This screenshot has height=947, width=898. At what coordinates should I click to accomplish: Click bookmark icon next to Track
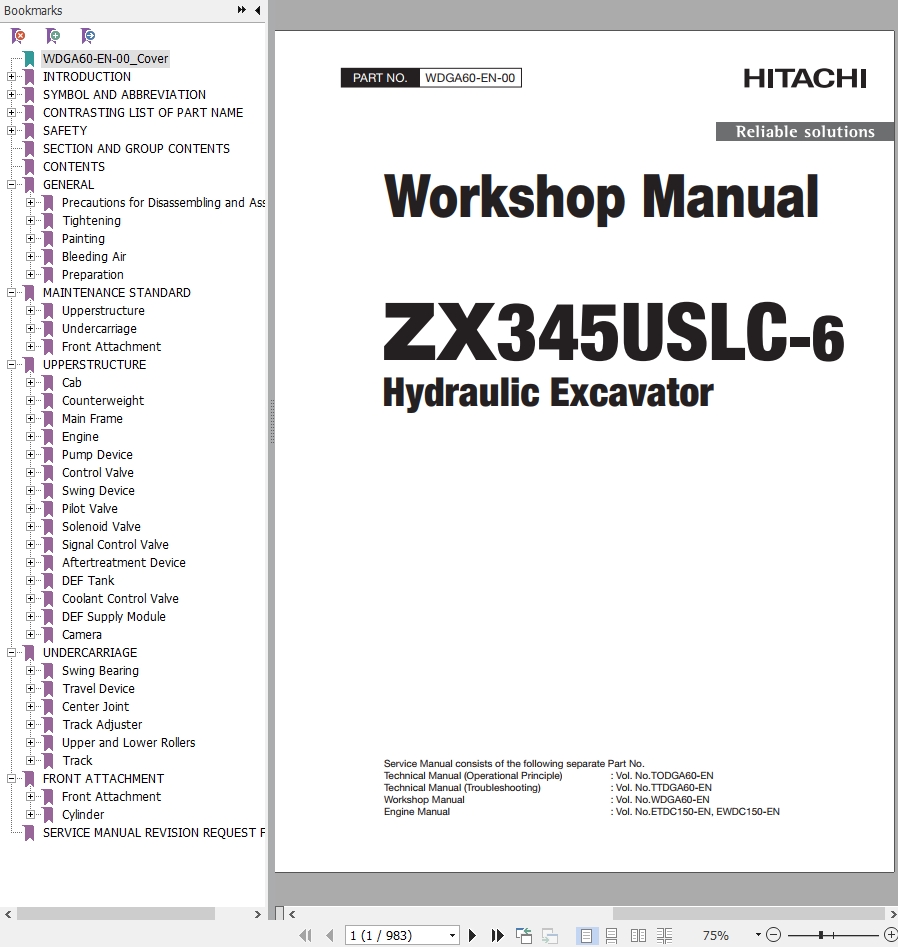point(48,760)
